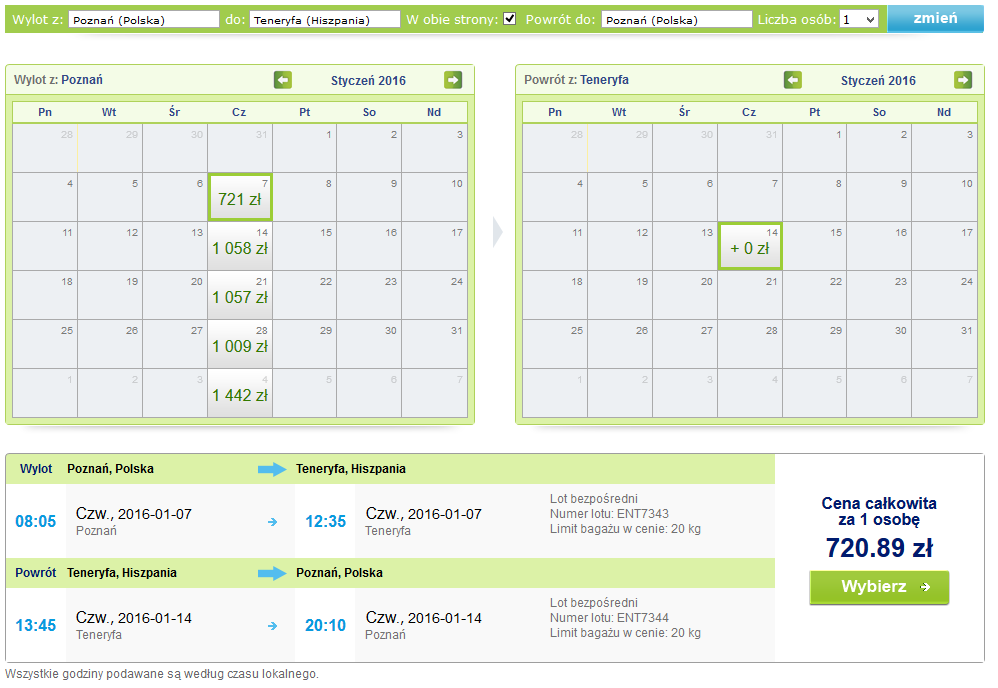Image resolution: width=998 pixels, height=688 pixels.
Task: Go to previous month in departure calendar
Action: click(283, 80)
